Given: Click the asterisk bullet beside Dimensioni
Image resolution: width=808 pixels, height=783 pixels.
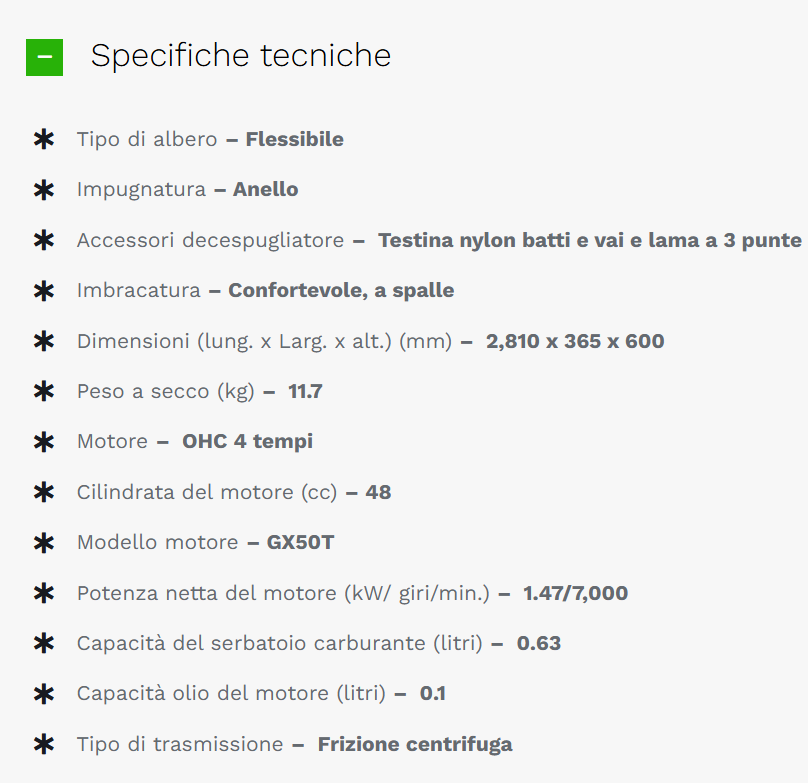Looking at the screenshot, I should tap(44, 341).
